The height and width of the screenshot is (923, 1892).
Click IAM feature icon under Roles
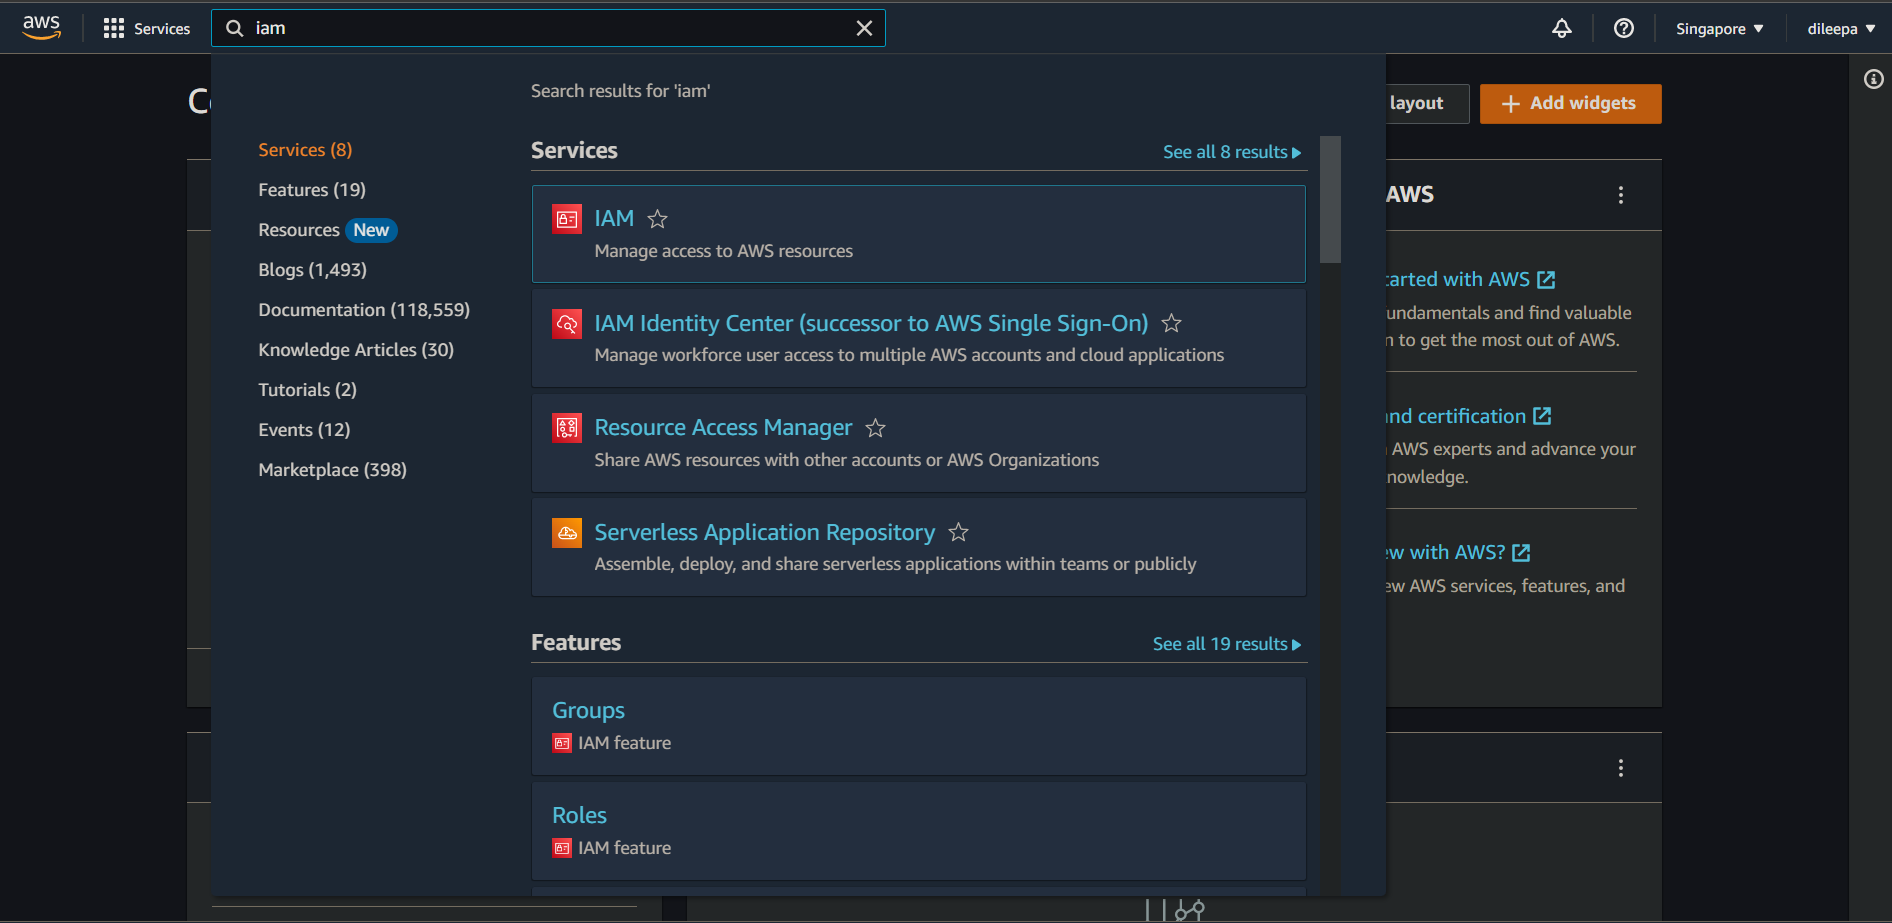[x=562, y=848]
